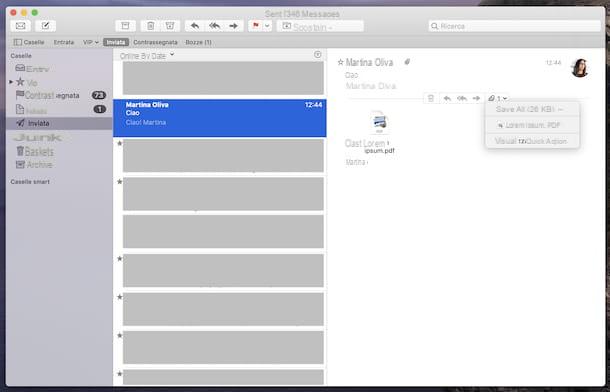The image size is (610, 392).
Task: Click the filter circle icon in list header
Action: point(318,55)
